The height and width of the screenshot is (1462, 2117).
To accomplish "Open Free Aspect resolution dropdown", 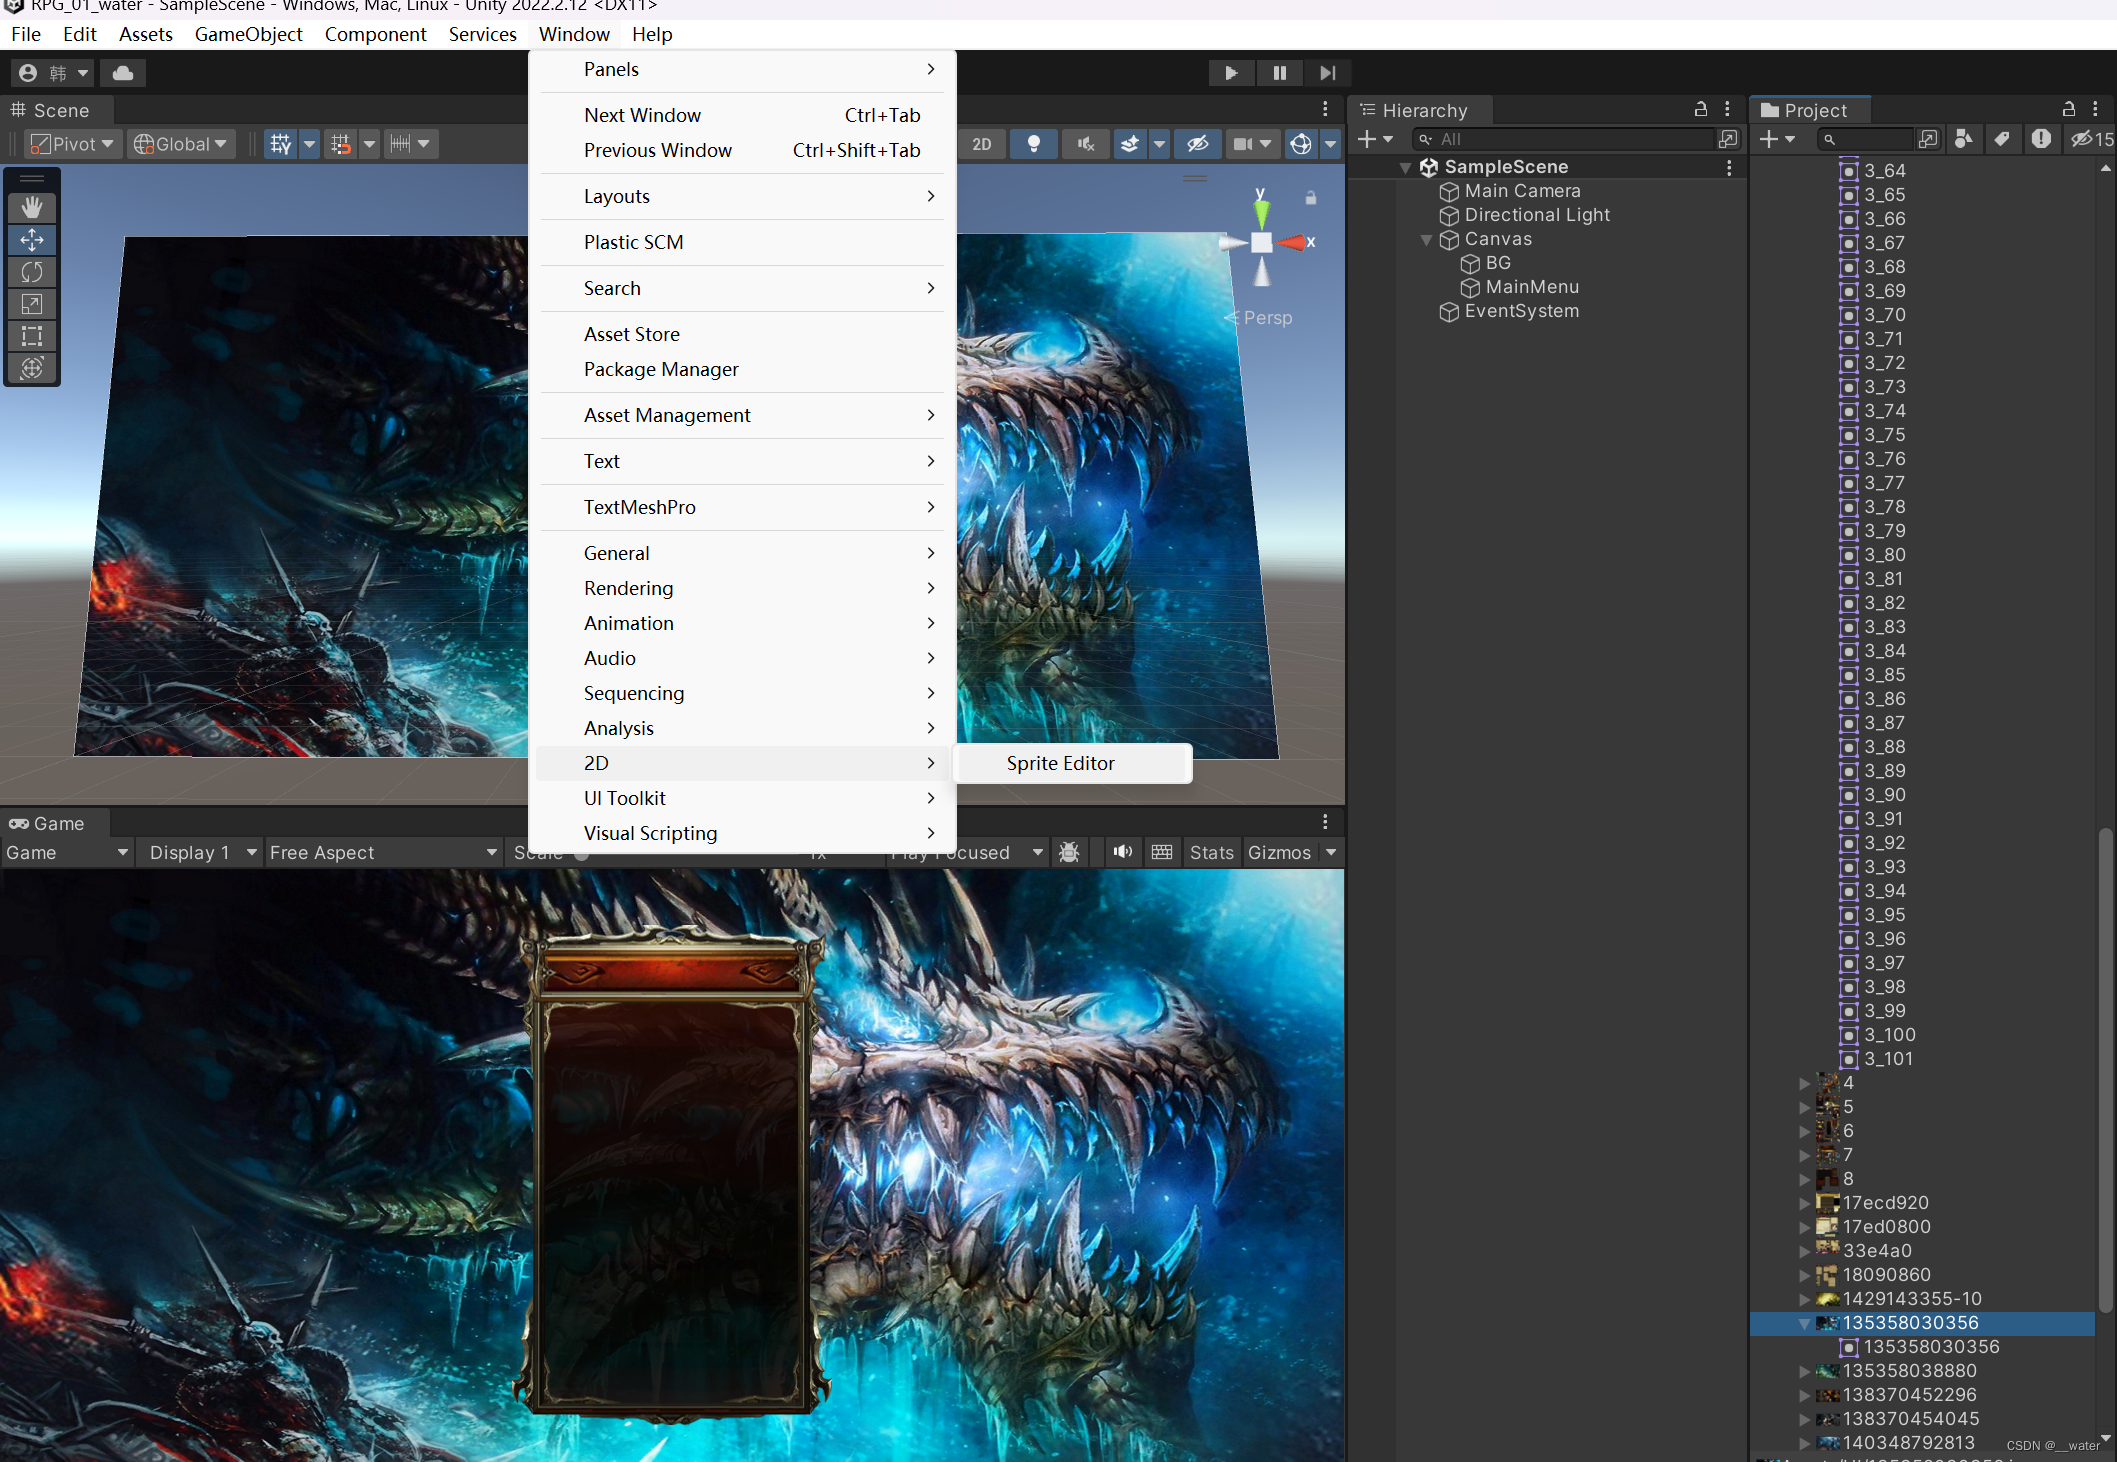I will click(383, 852).
